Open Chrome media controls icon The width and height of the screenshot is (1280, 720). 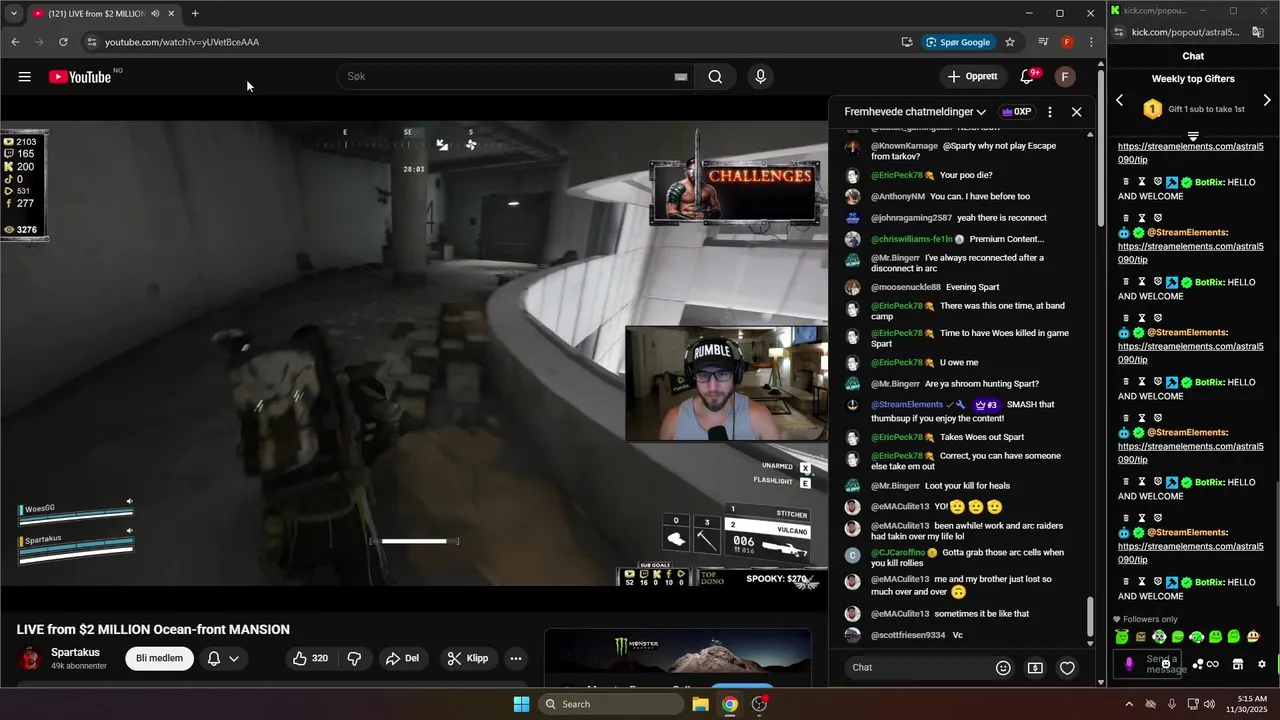coord(1043,42)
